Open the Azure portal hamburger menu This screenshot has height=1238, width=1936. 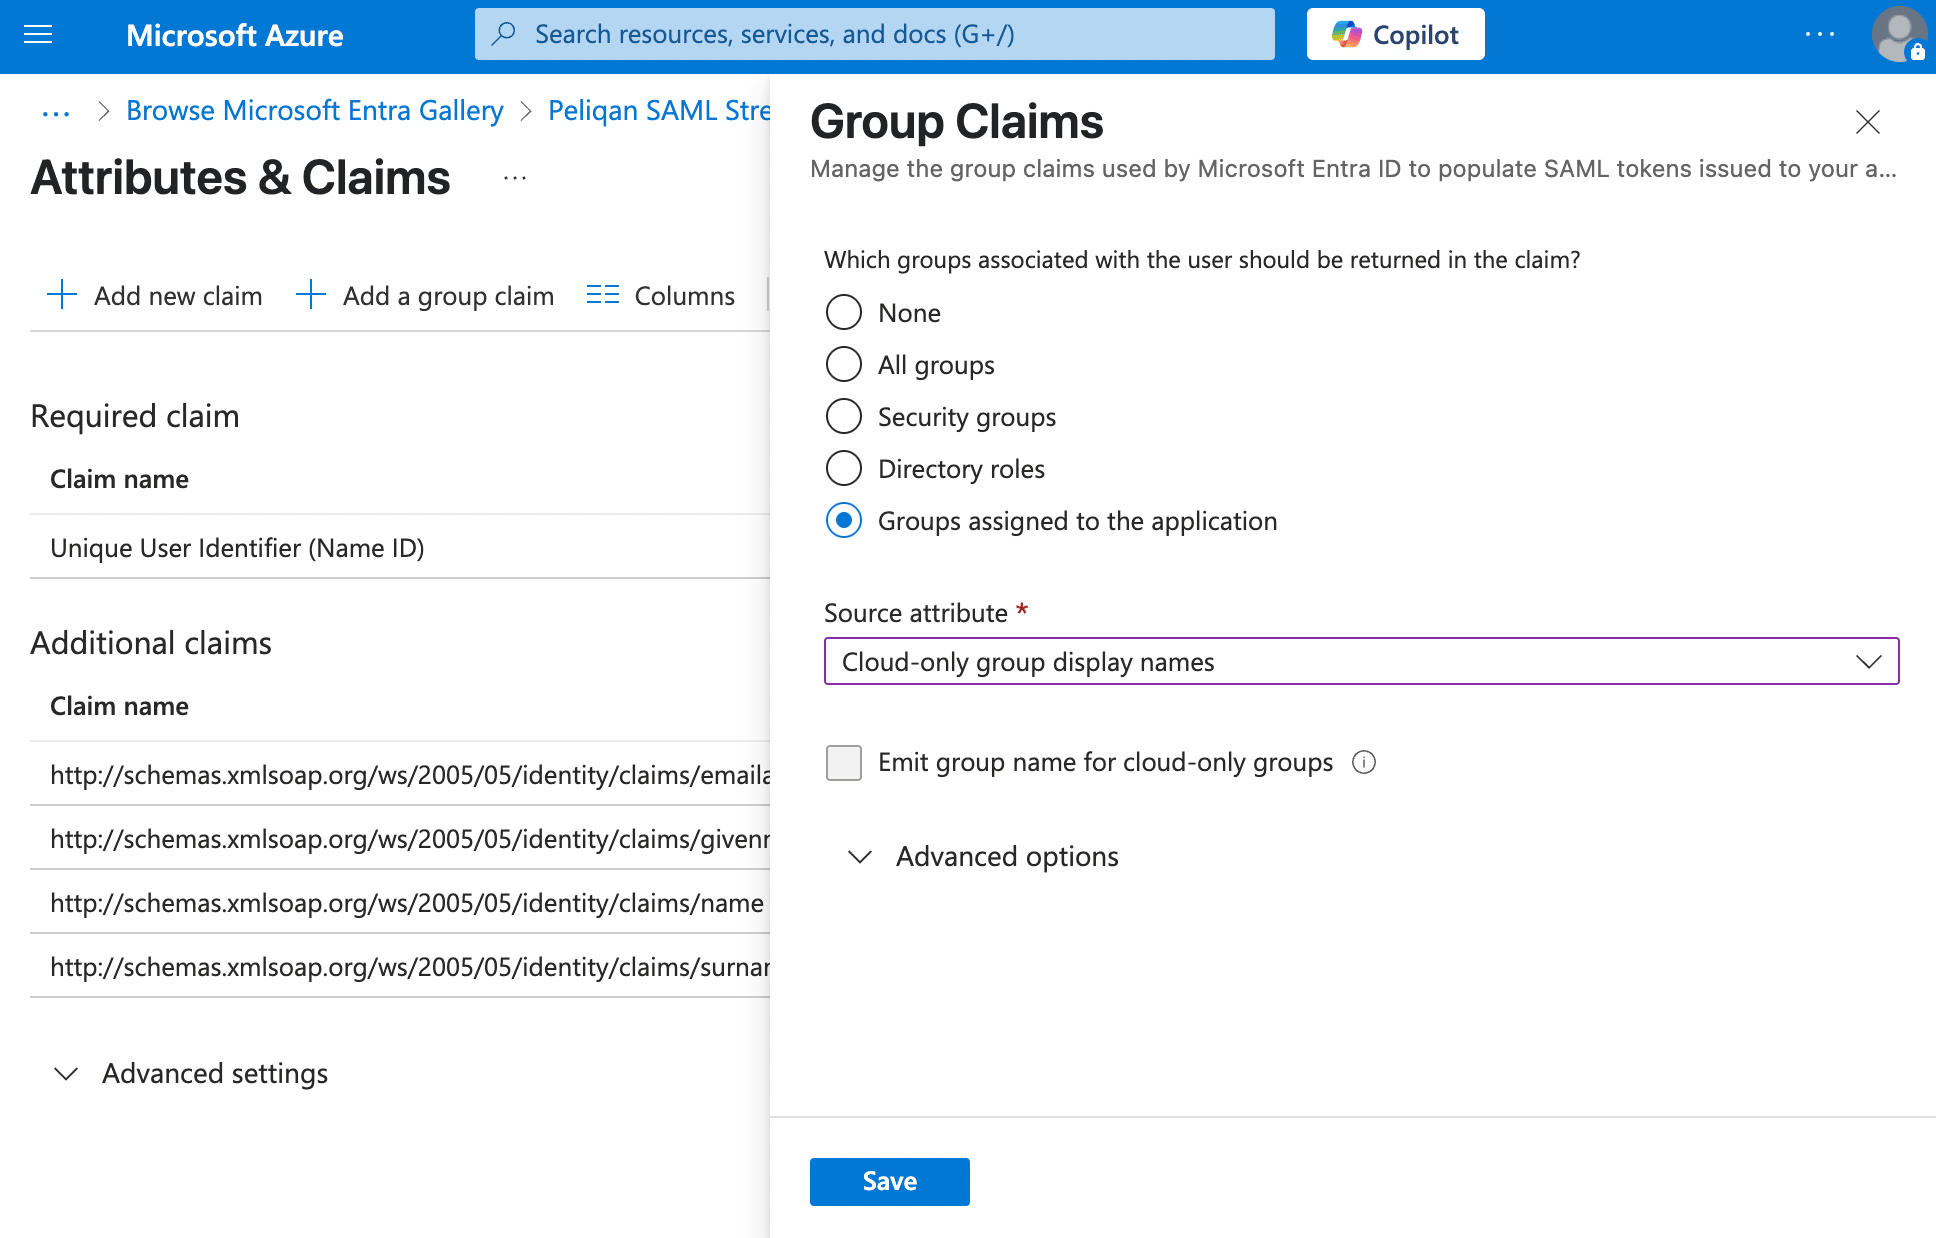(38, 35)
